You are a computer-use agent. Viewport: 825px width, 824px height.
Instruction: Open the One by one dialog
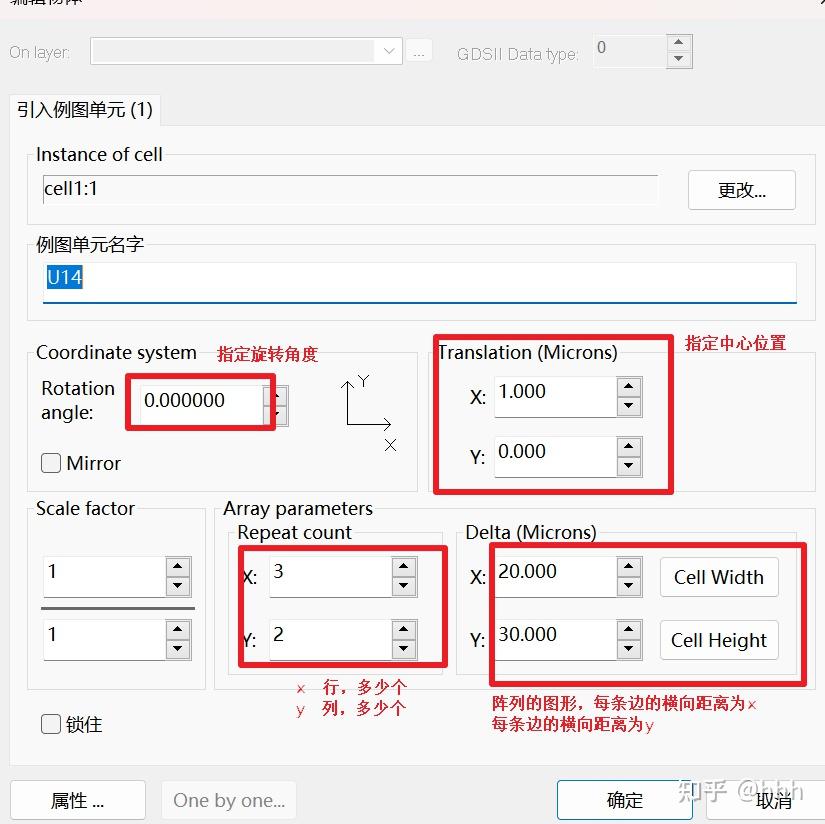point(228,799)
